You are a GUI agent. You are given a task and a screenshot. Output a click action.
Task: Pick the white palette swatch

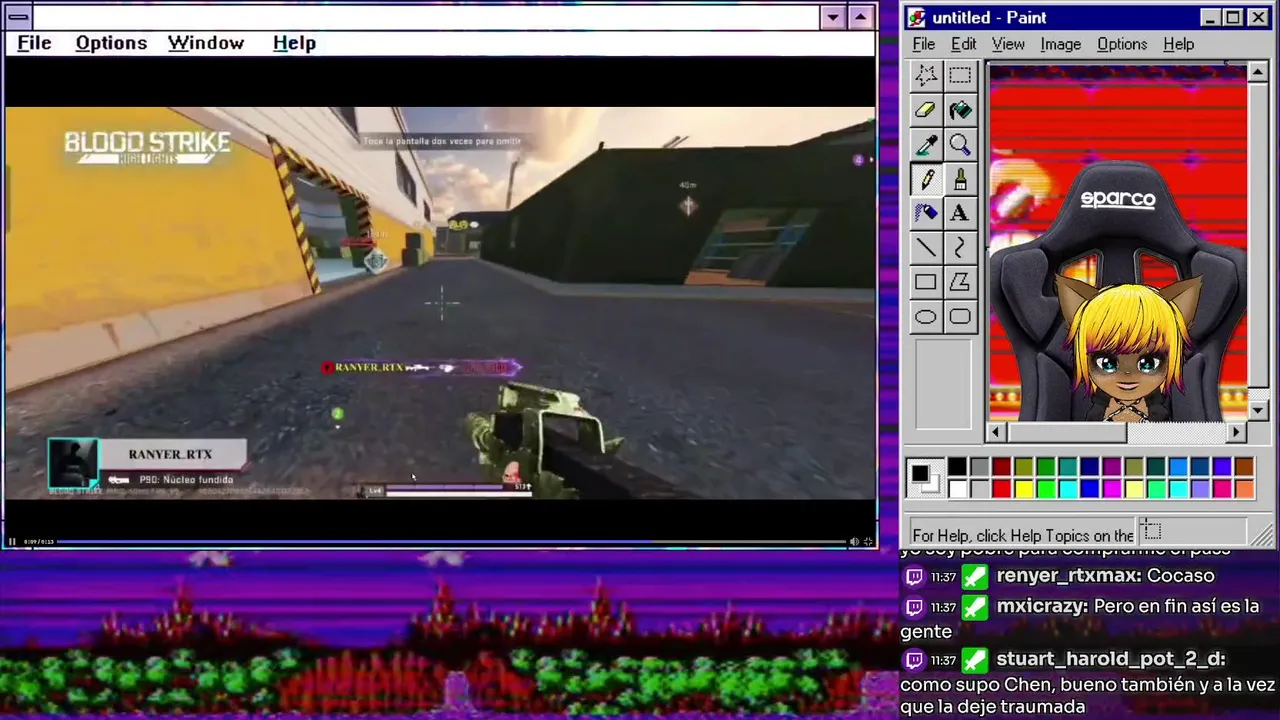point(957,488)
